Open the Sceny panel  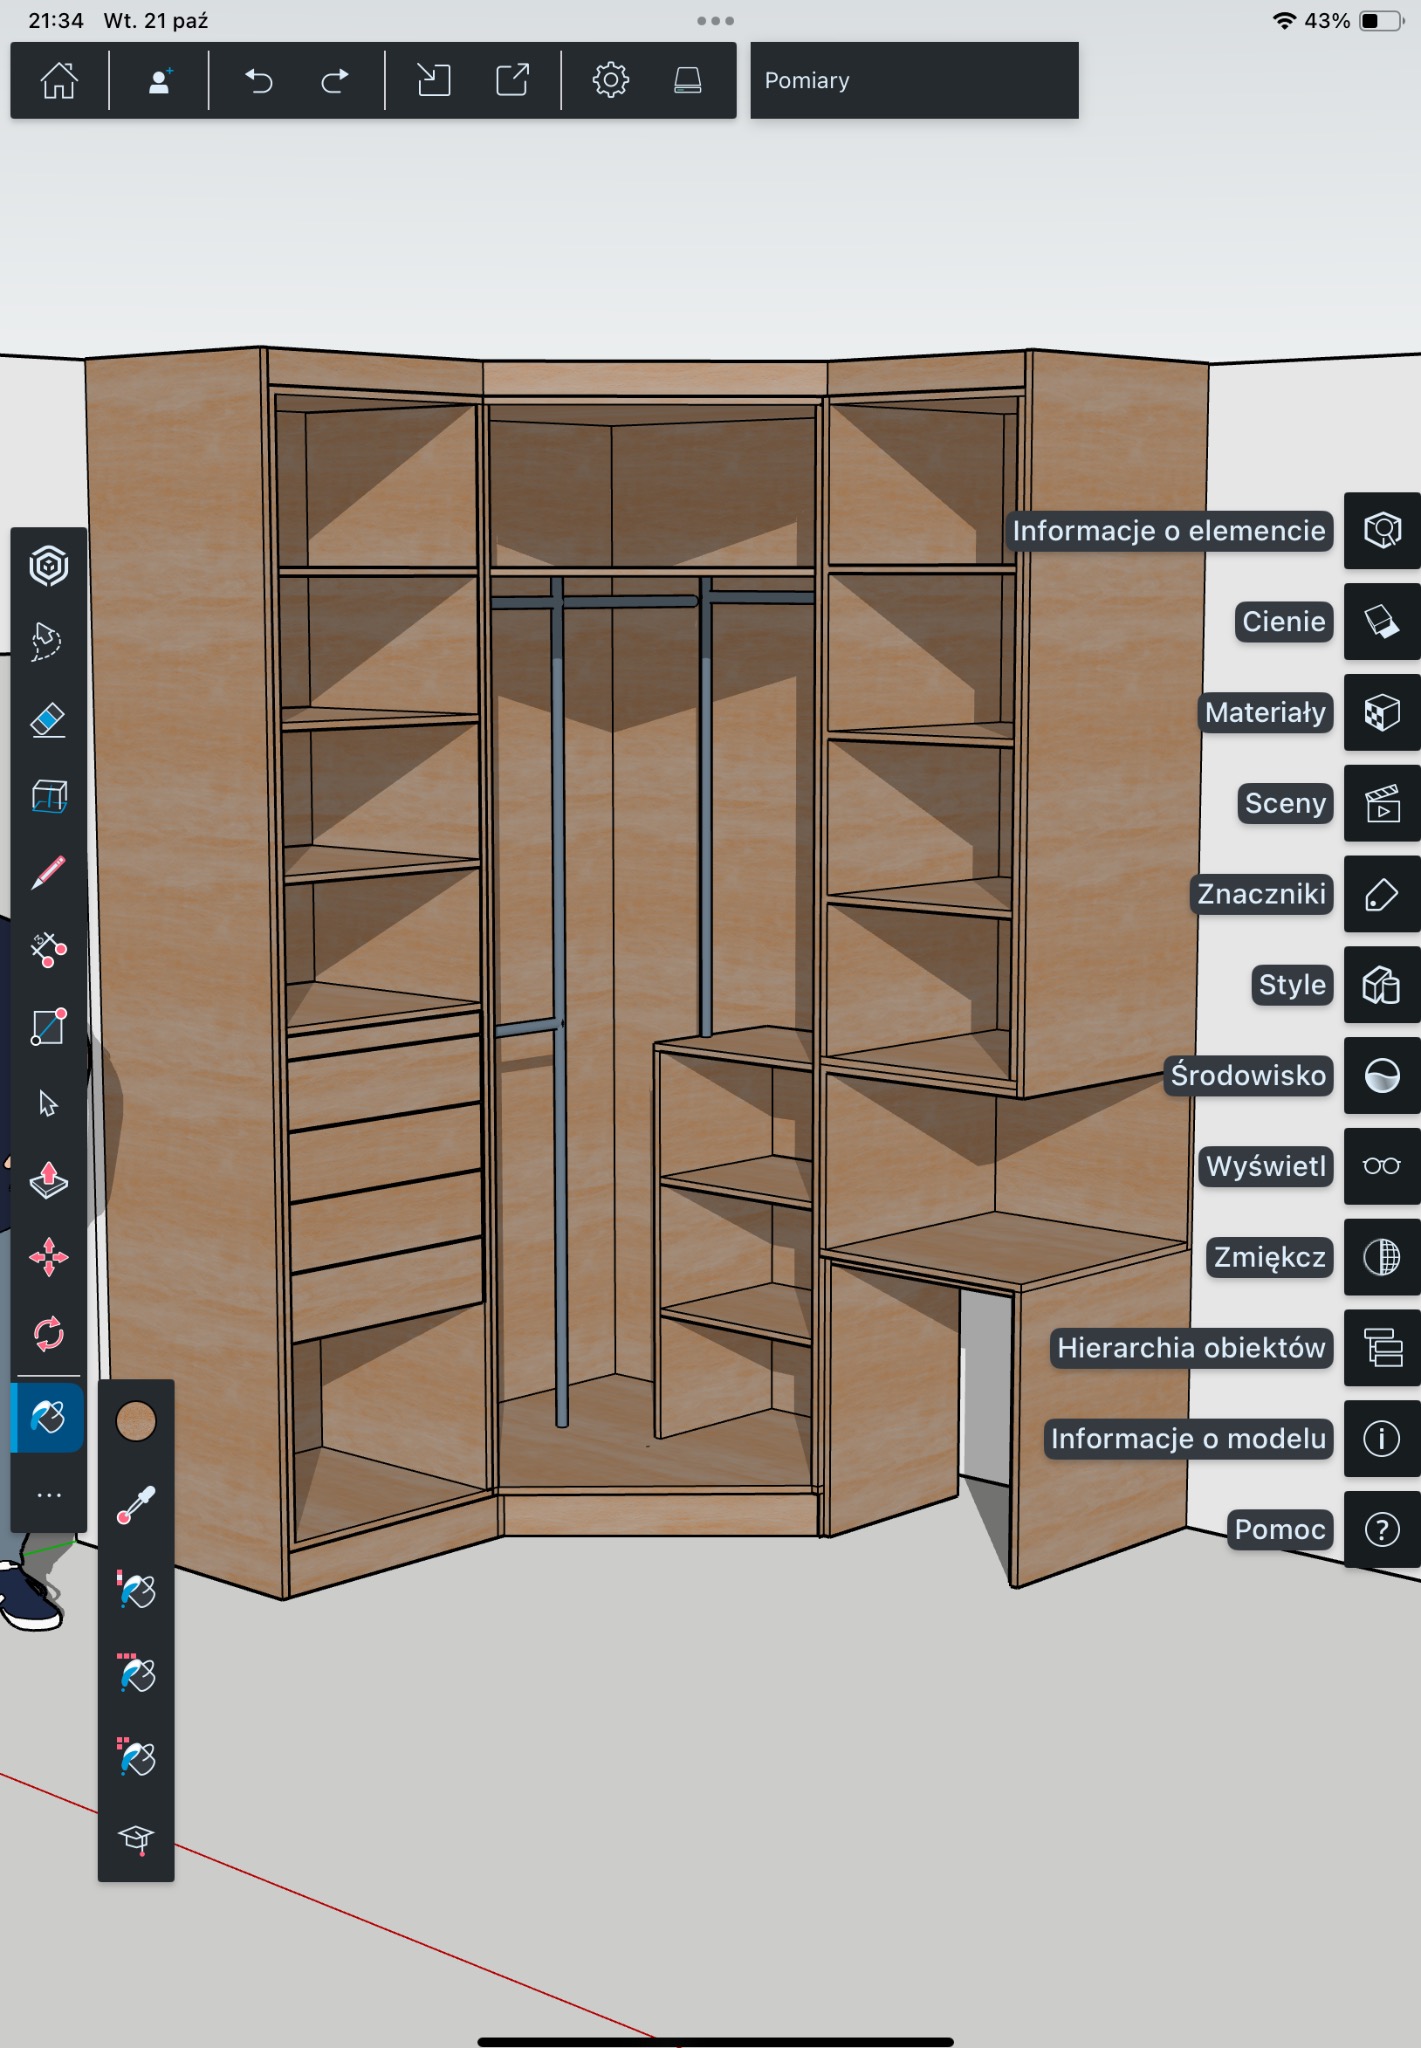click(1381, 804)
